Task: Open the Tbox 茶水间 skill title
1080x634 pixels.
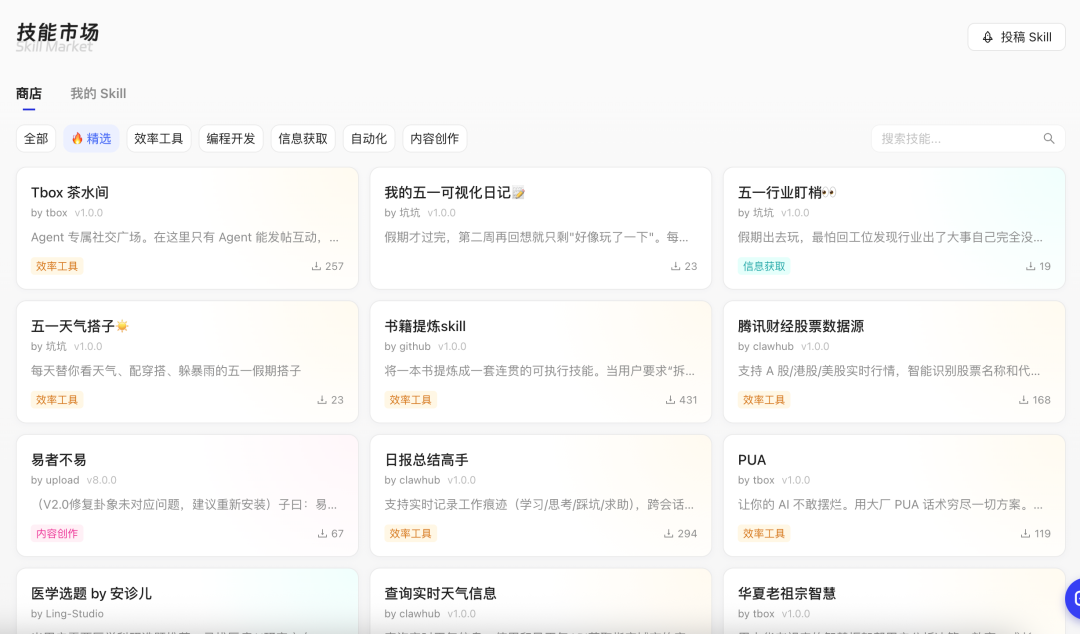Action: pyautogui.click(x=70, y=193)
